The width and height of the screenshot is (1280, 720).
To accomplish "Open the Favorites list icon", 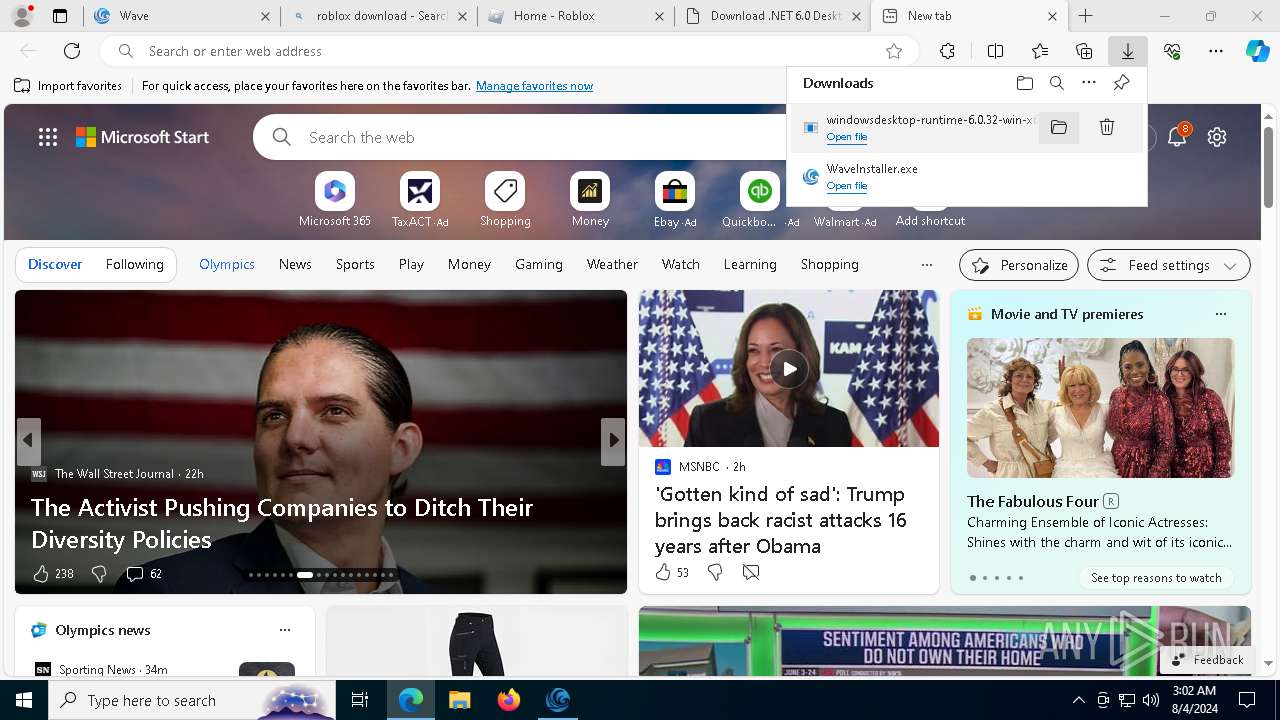I will (1040, 51).
